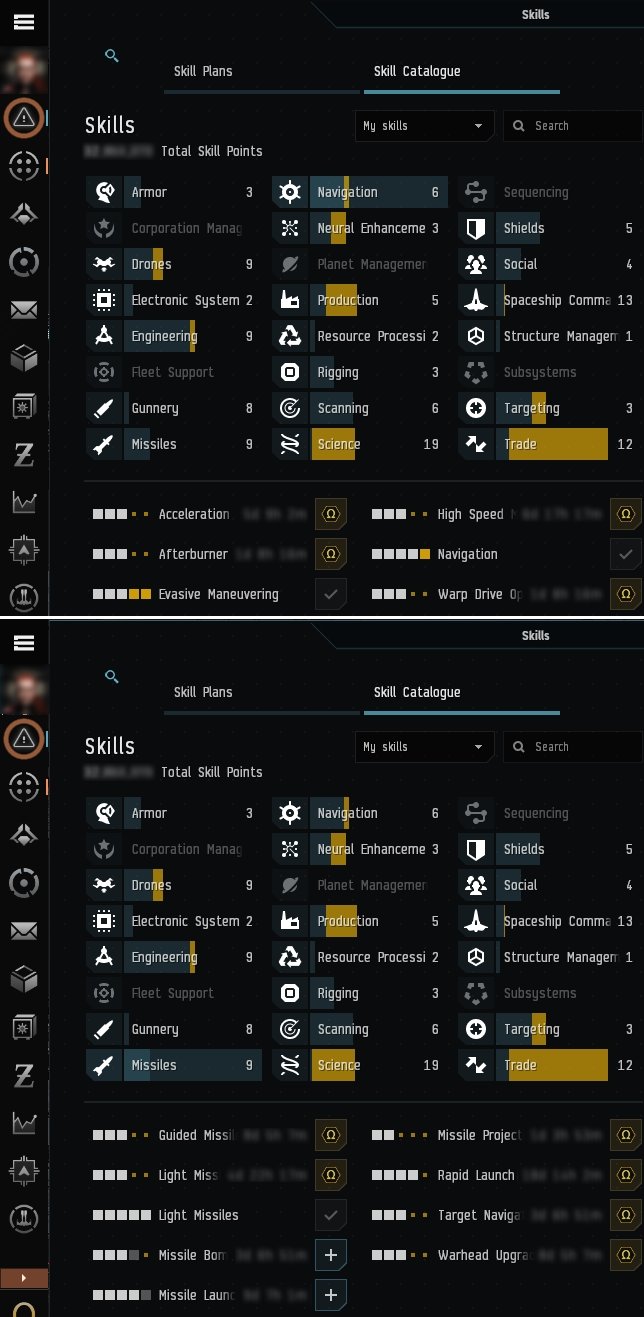Toggle the checkmark beside Evasive Maneuvering
This screenshot has height=1317, width=644.
pyautogui.click(x=331, y=594)
